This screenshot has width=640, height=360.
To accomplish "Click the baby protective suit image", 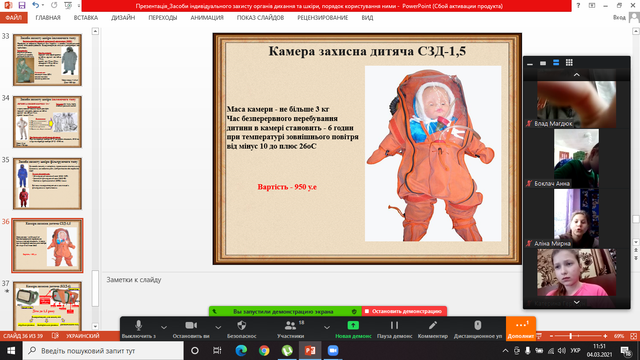I will point(433,153).
